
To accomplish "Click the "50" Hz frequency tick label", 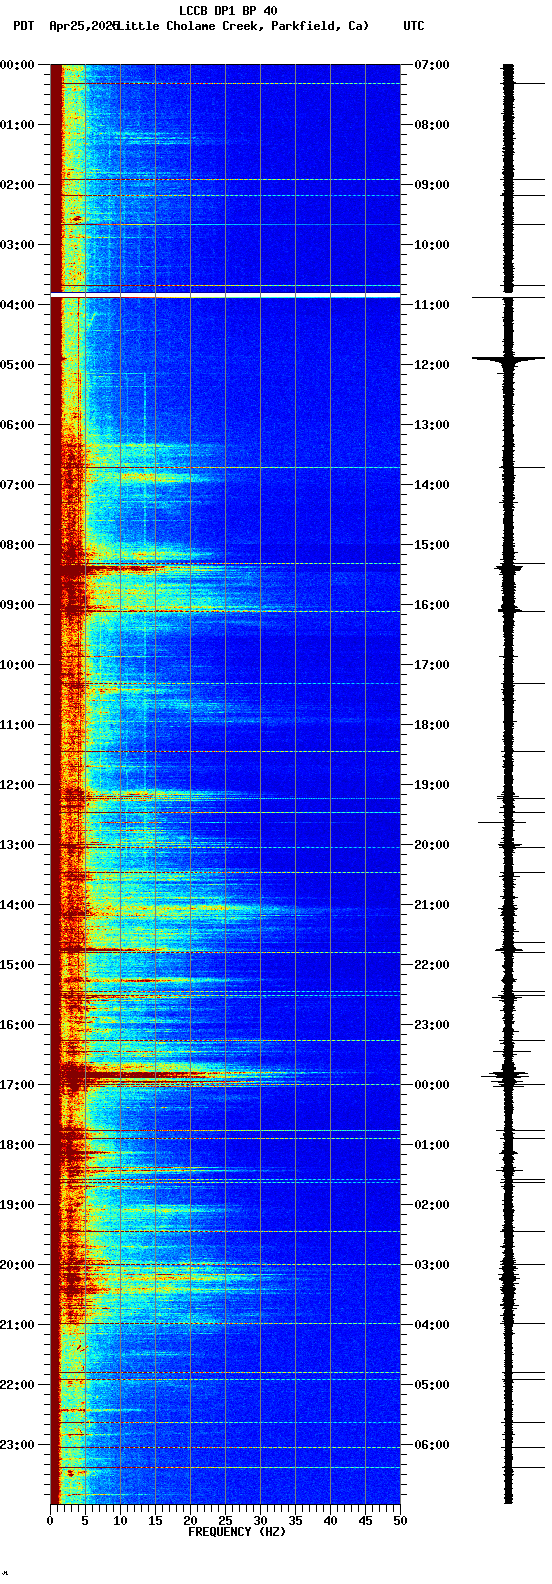I will [400, 1521].
